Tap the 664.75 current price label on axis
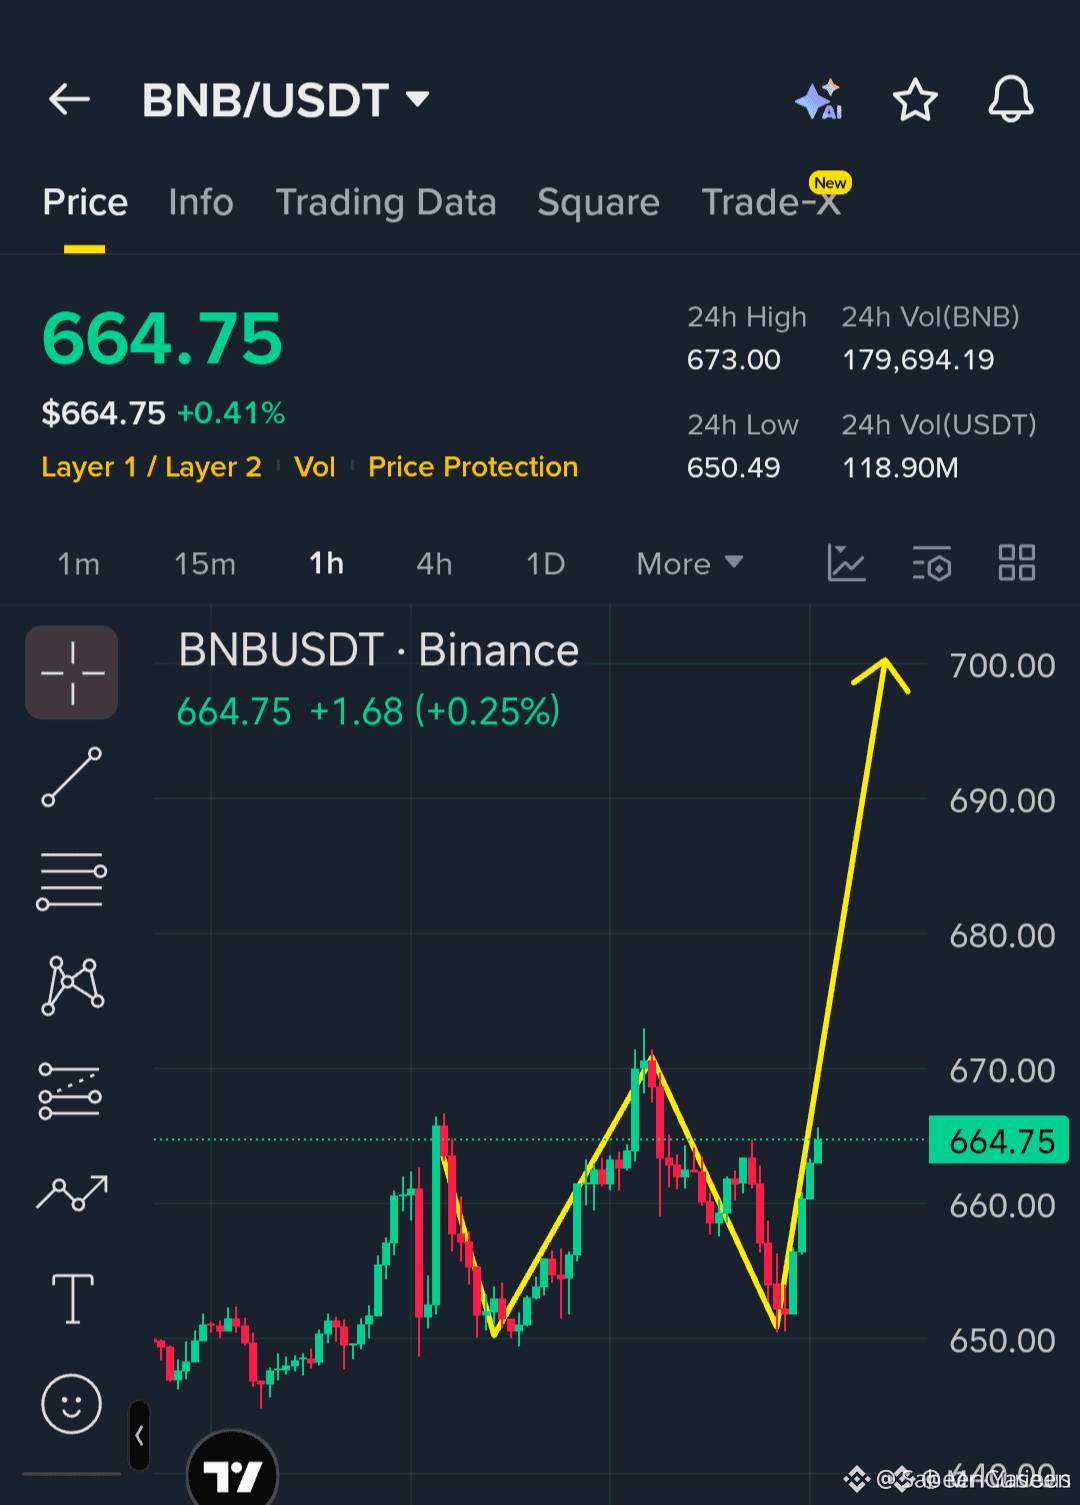Screen dimensions: 1080x1505 (999, 1141)
